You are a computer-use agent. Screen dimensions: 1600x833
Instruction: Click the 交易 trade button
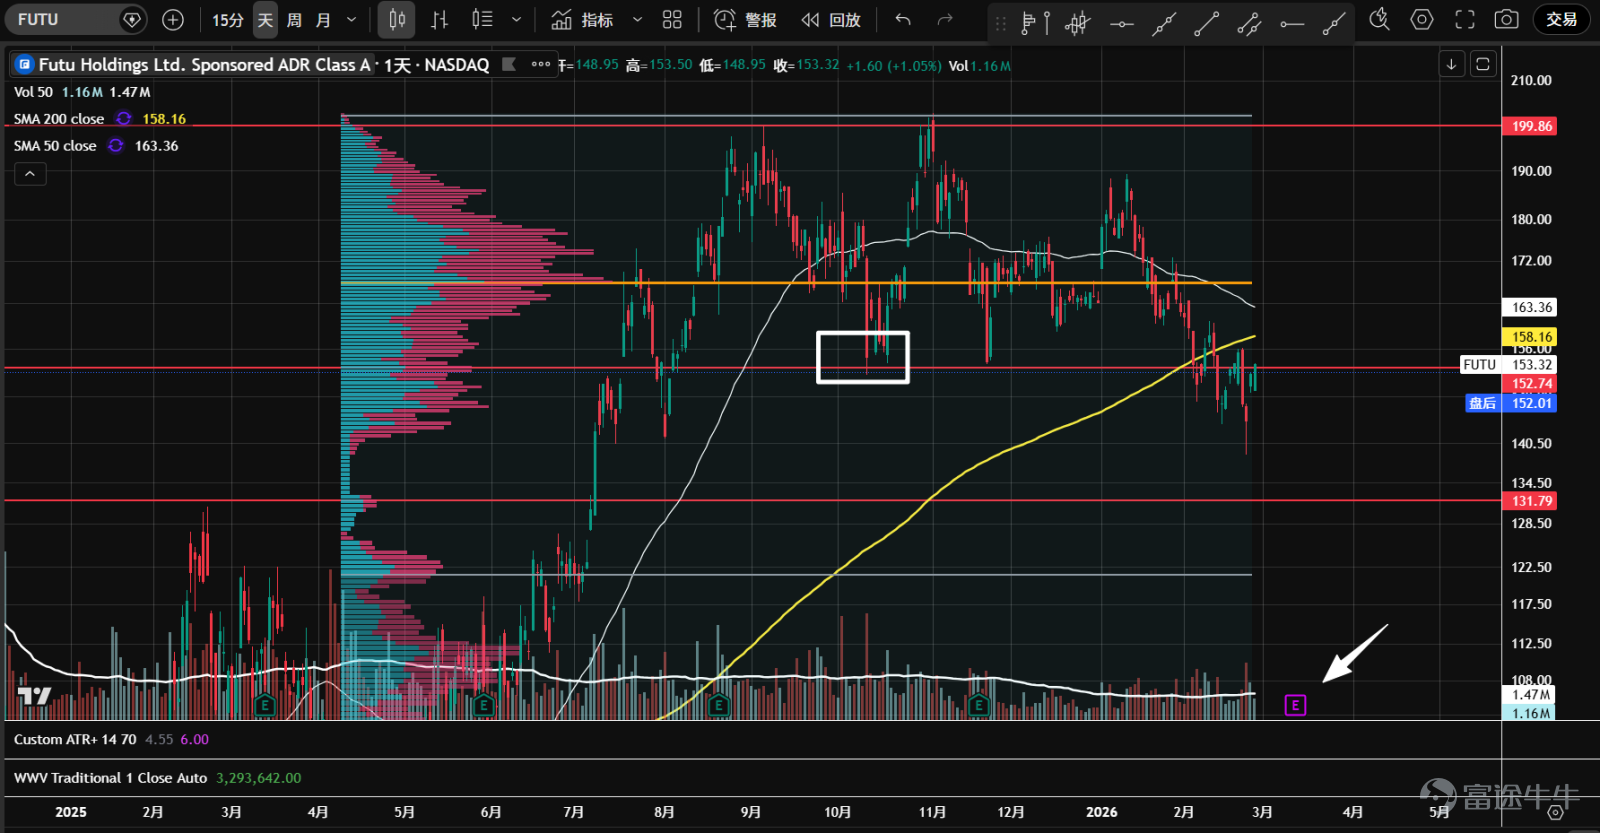[1562, 19]
